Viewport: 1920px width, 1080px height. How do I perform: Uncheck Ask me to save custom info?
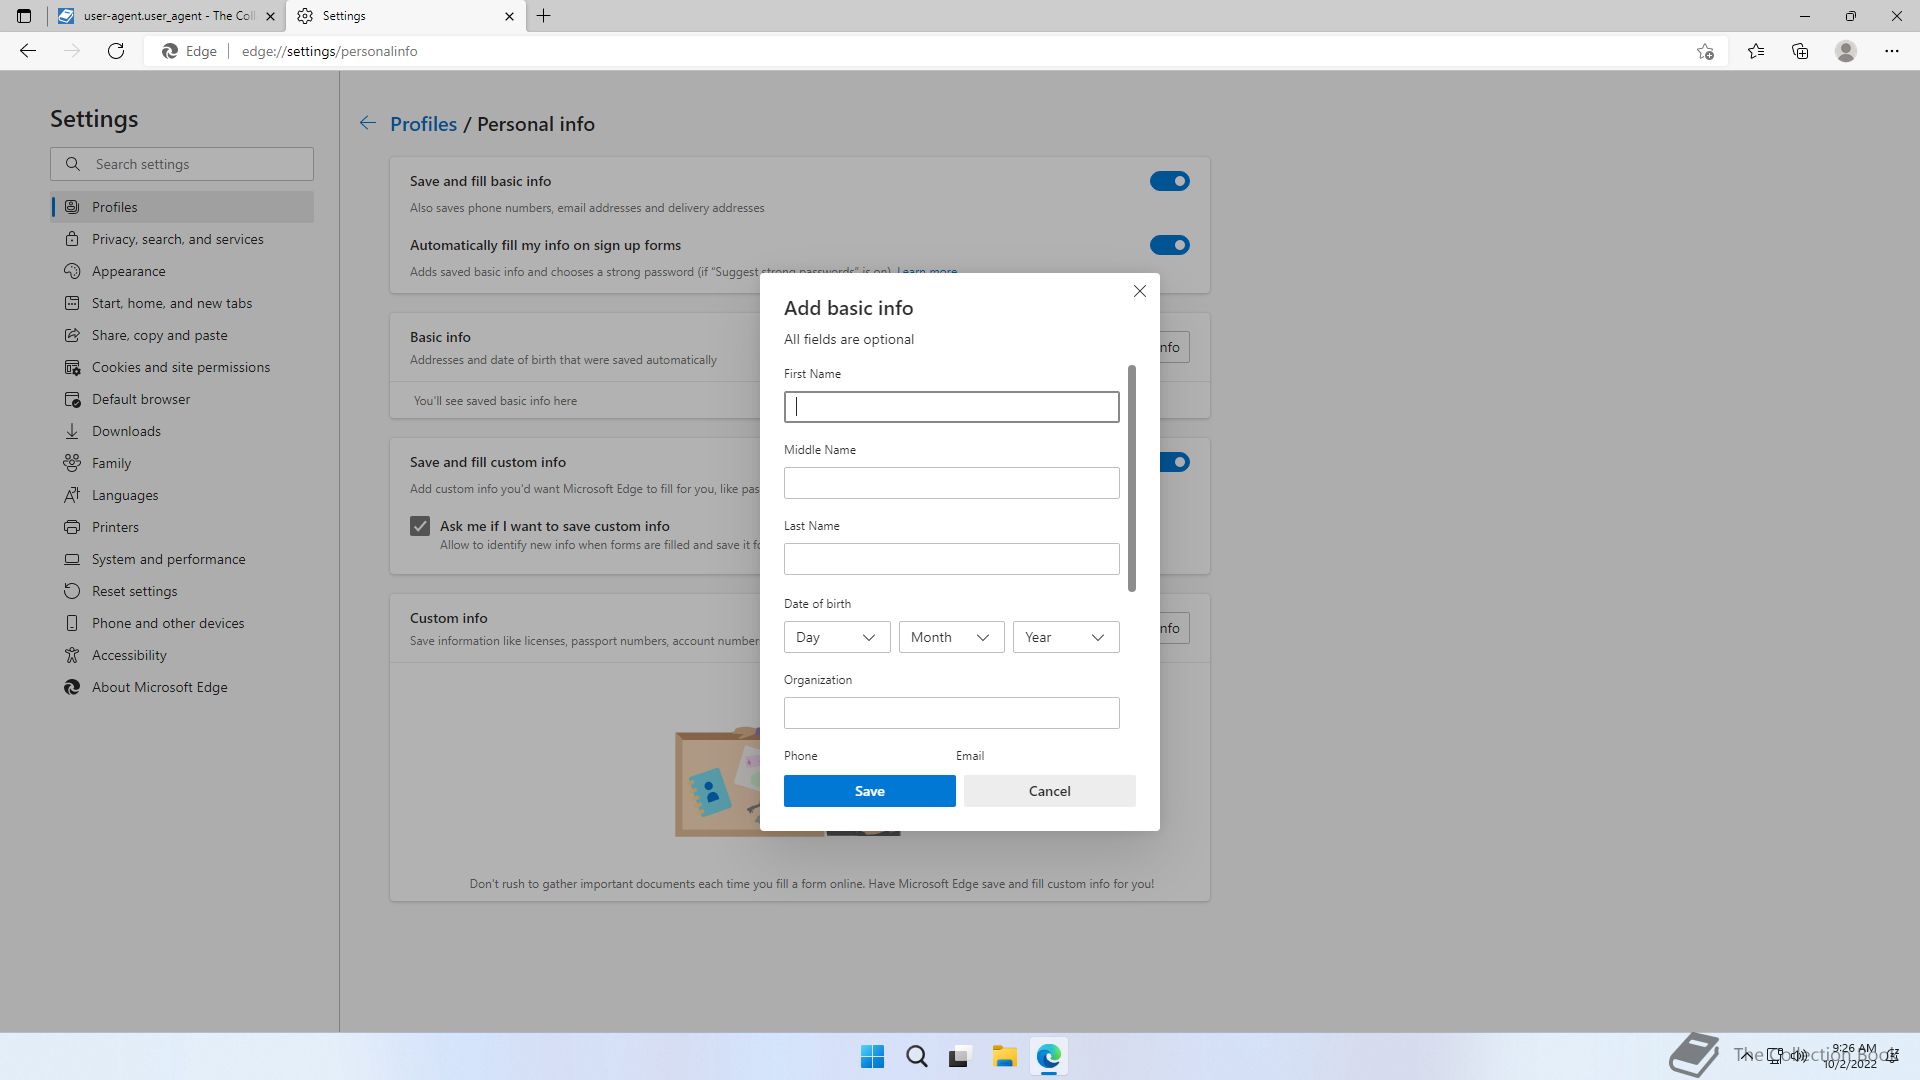click(x=420, y=526)
